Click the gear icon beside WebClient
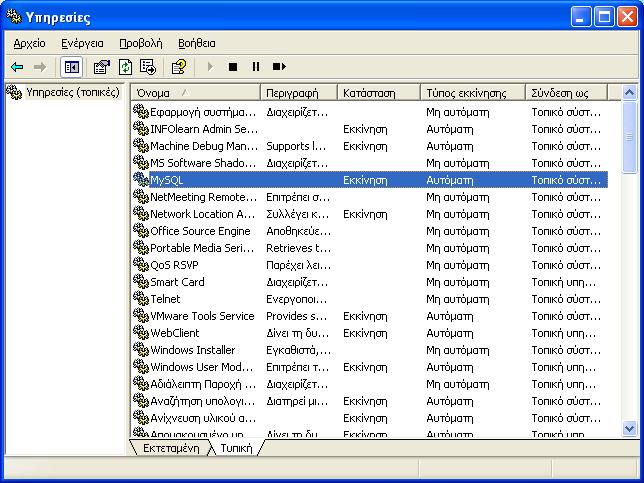Image resolution: width=644 pixels, height=483 pixels. tap(140, 332)
